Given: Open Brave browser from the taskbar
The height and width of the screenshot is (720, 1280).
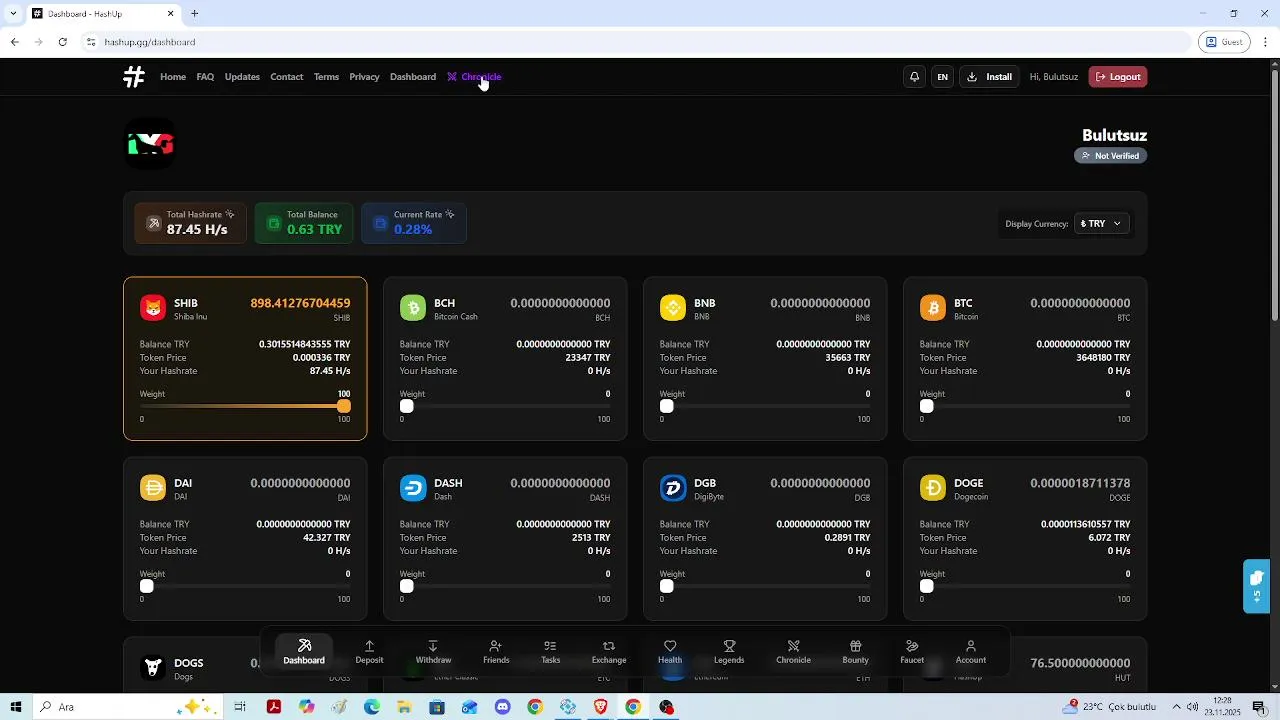Looking at the screenshot, I should pos(600,707).
